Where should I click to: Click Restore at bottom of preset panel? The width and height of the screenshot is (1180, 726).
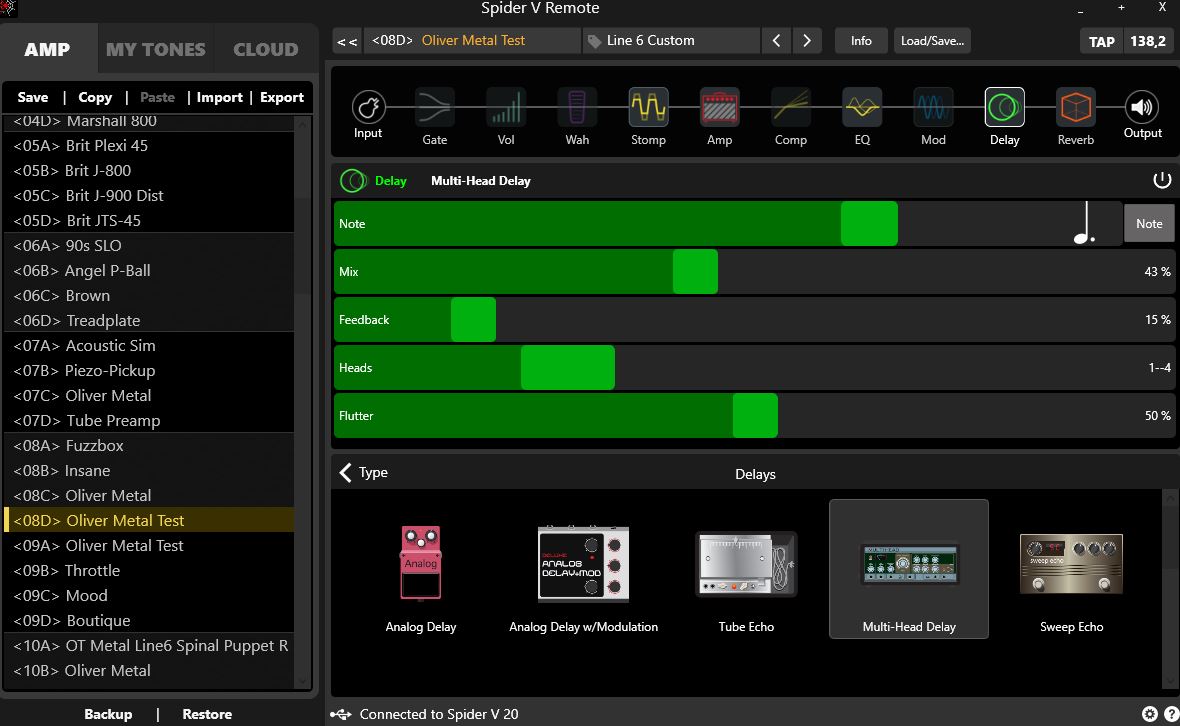[x=207, y=714]
